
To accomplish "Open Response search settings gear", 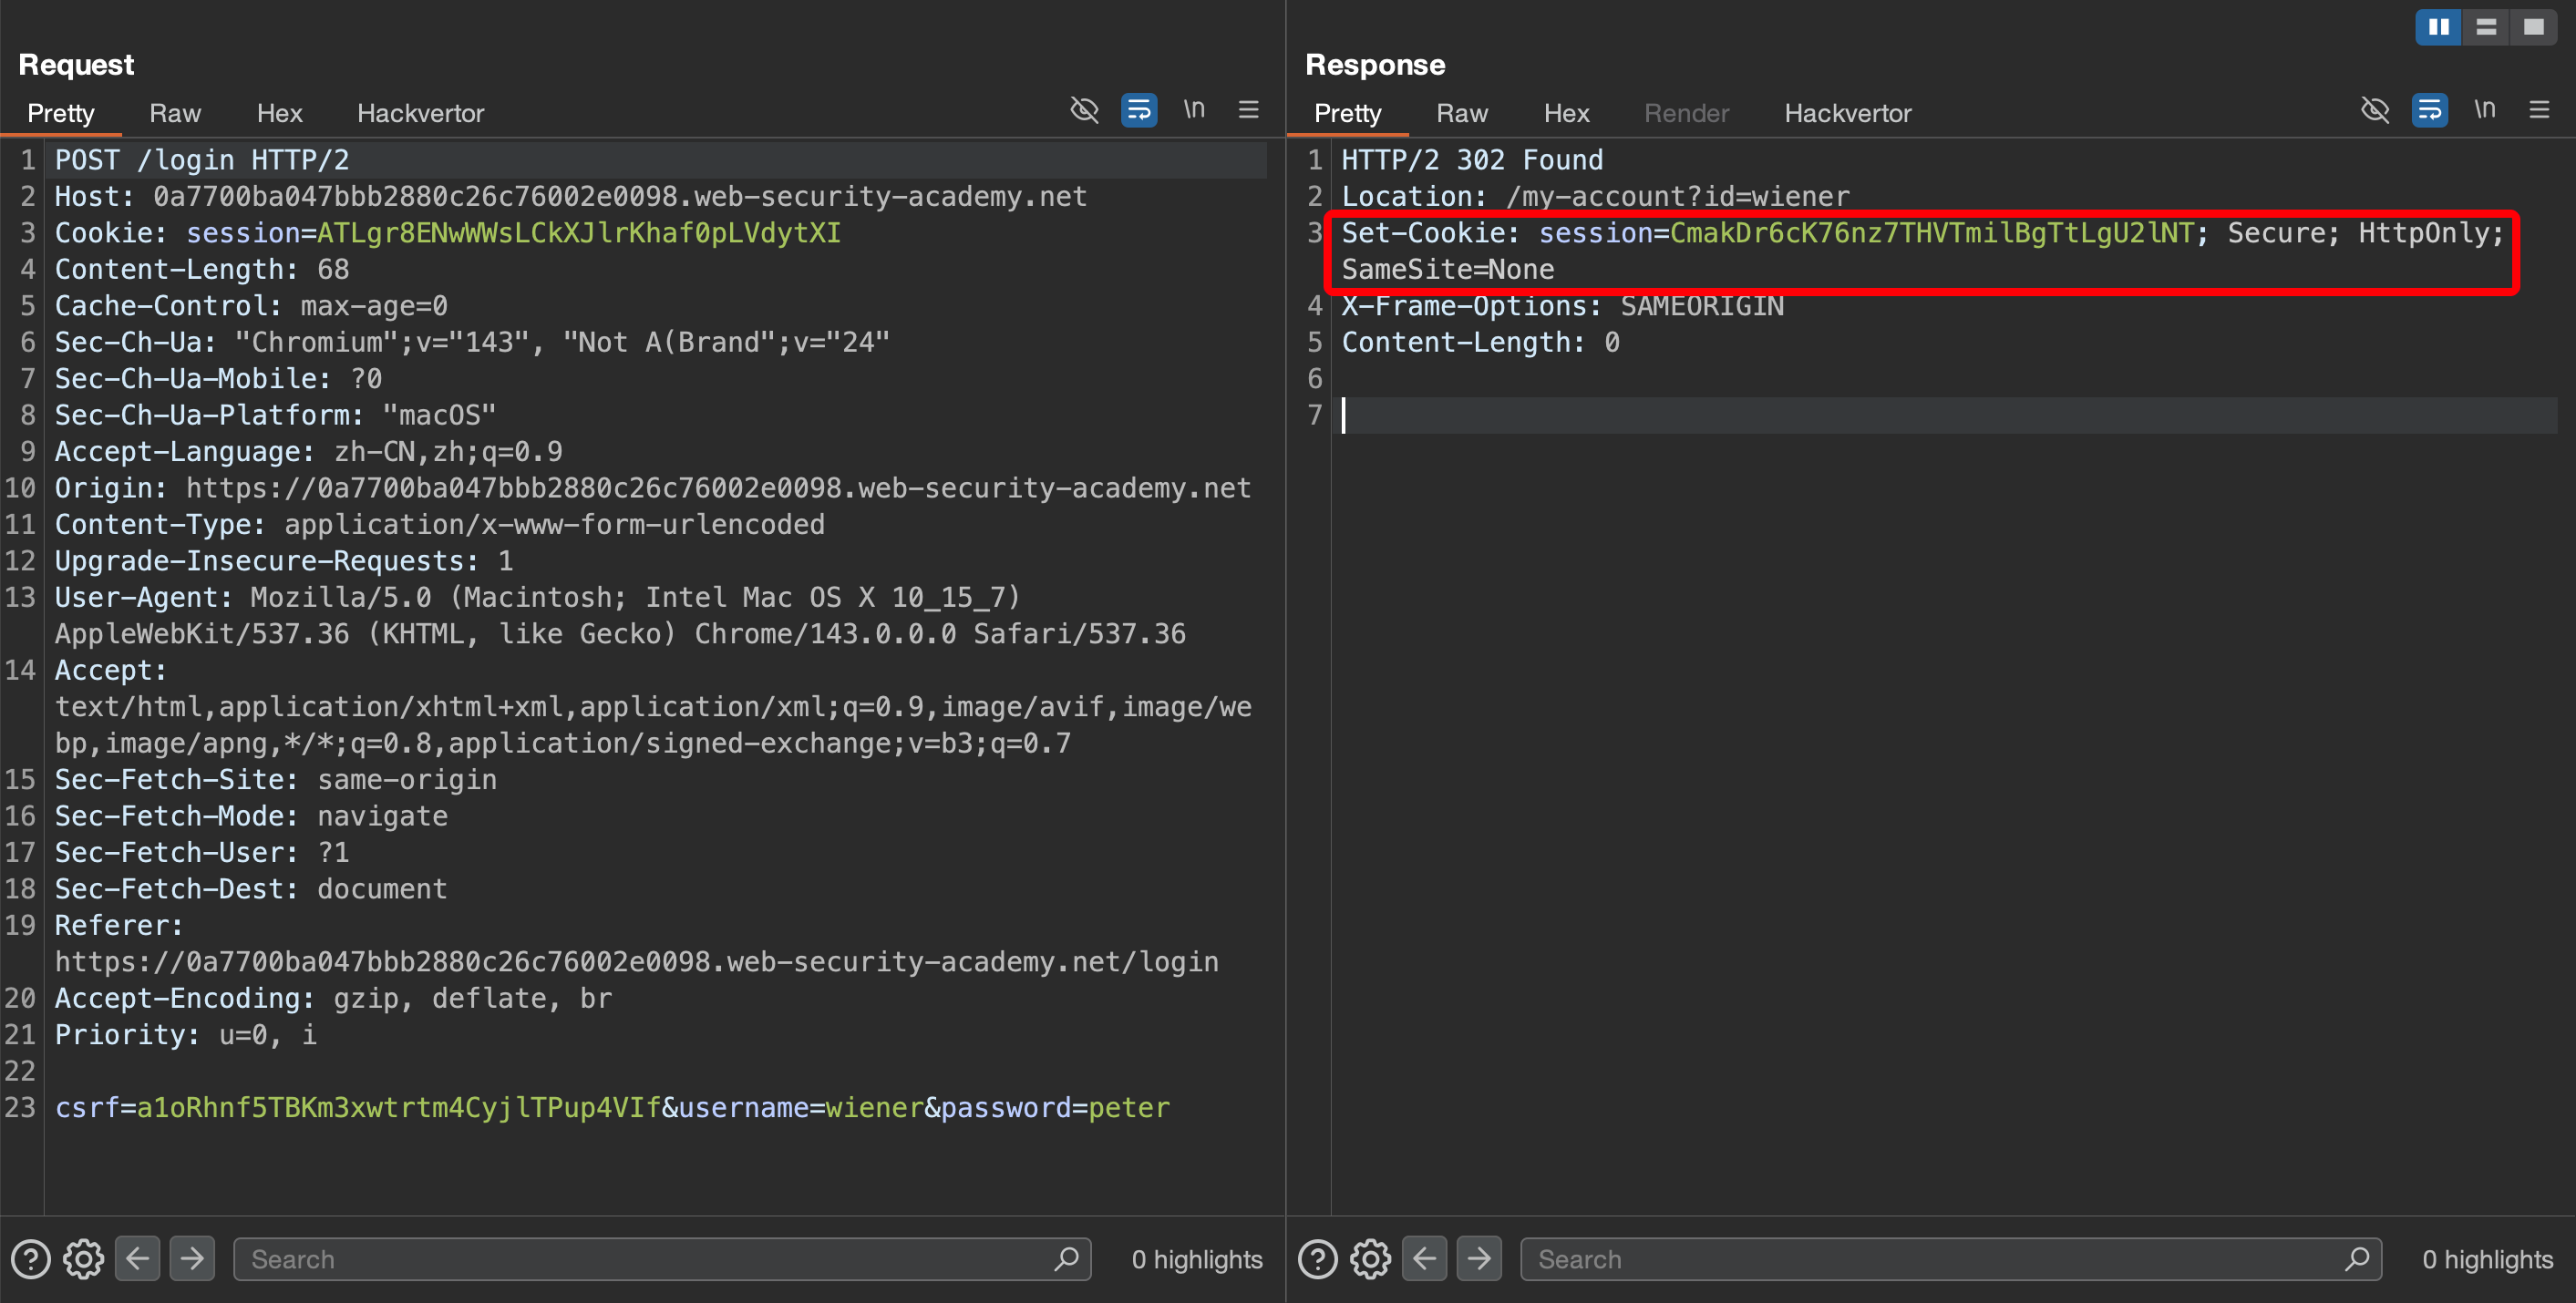I will point(1371,1259).
